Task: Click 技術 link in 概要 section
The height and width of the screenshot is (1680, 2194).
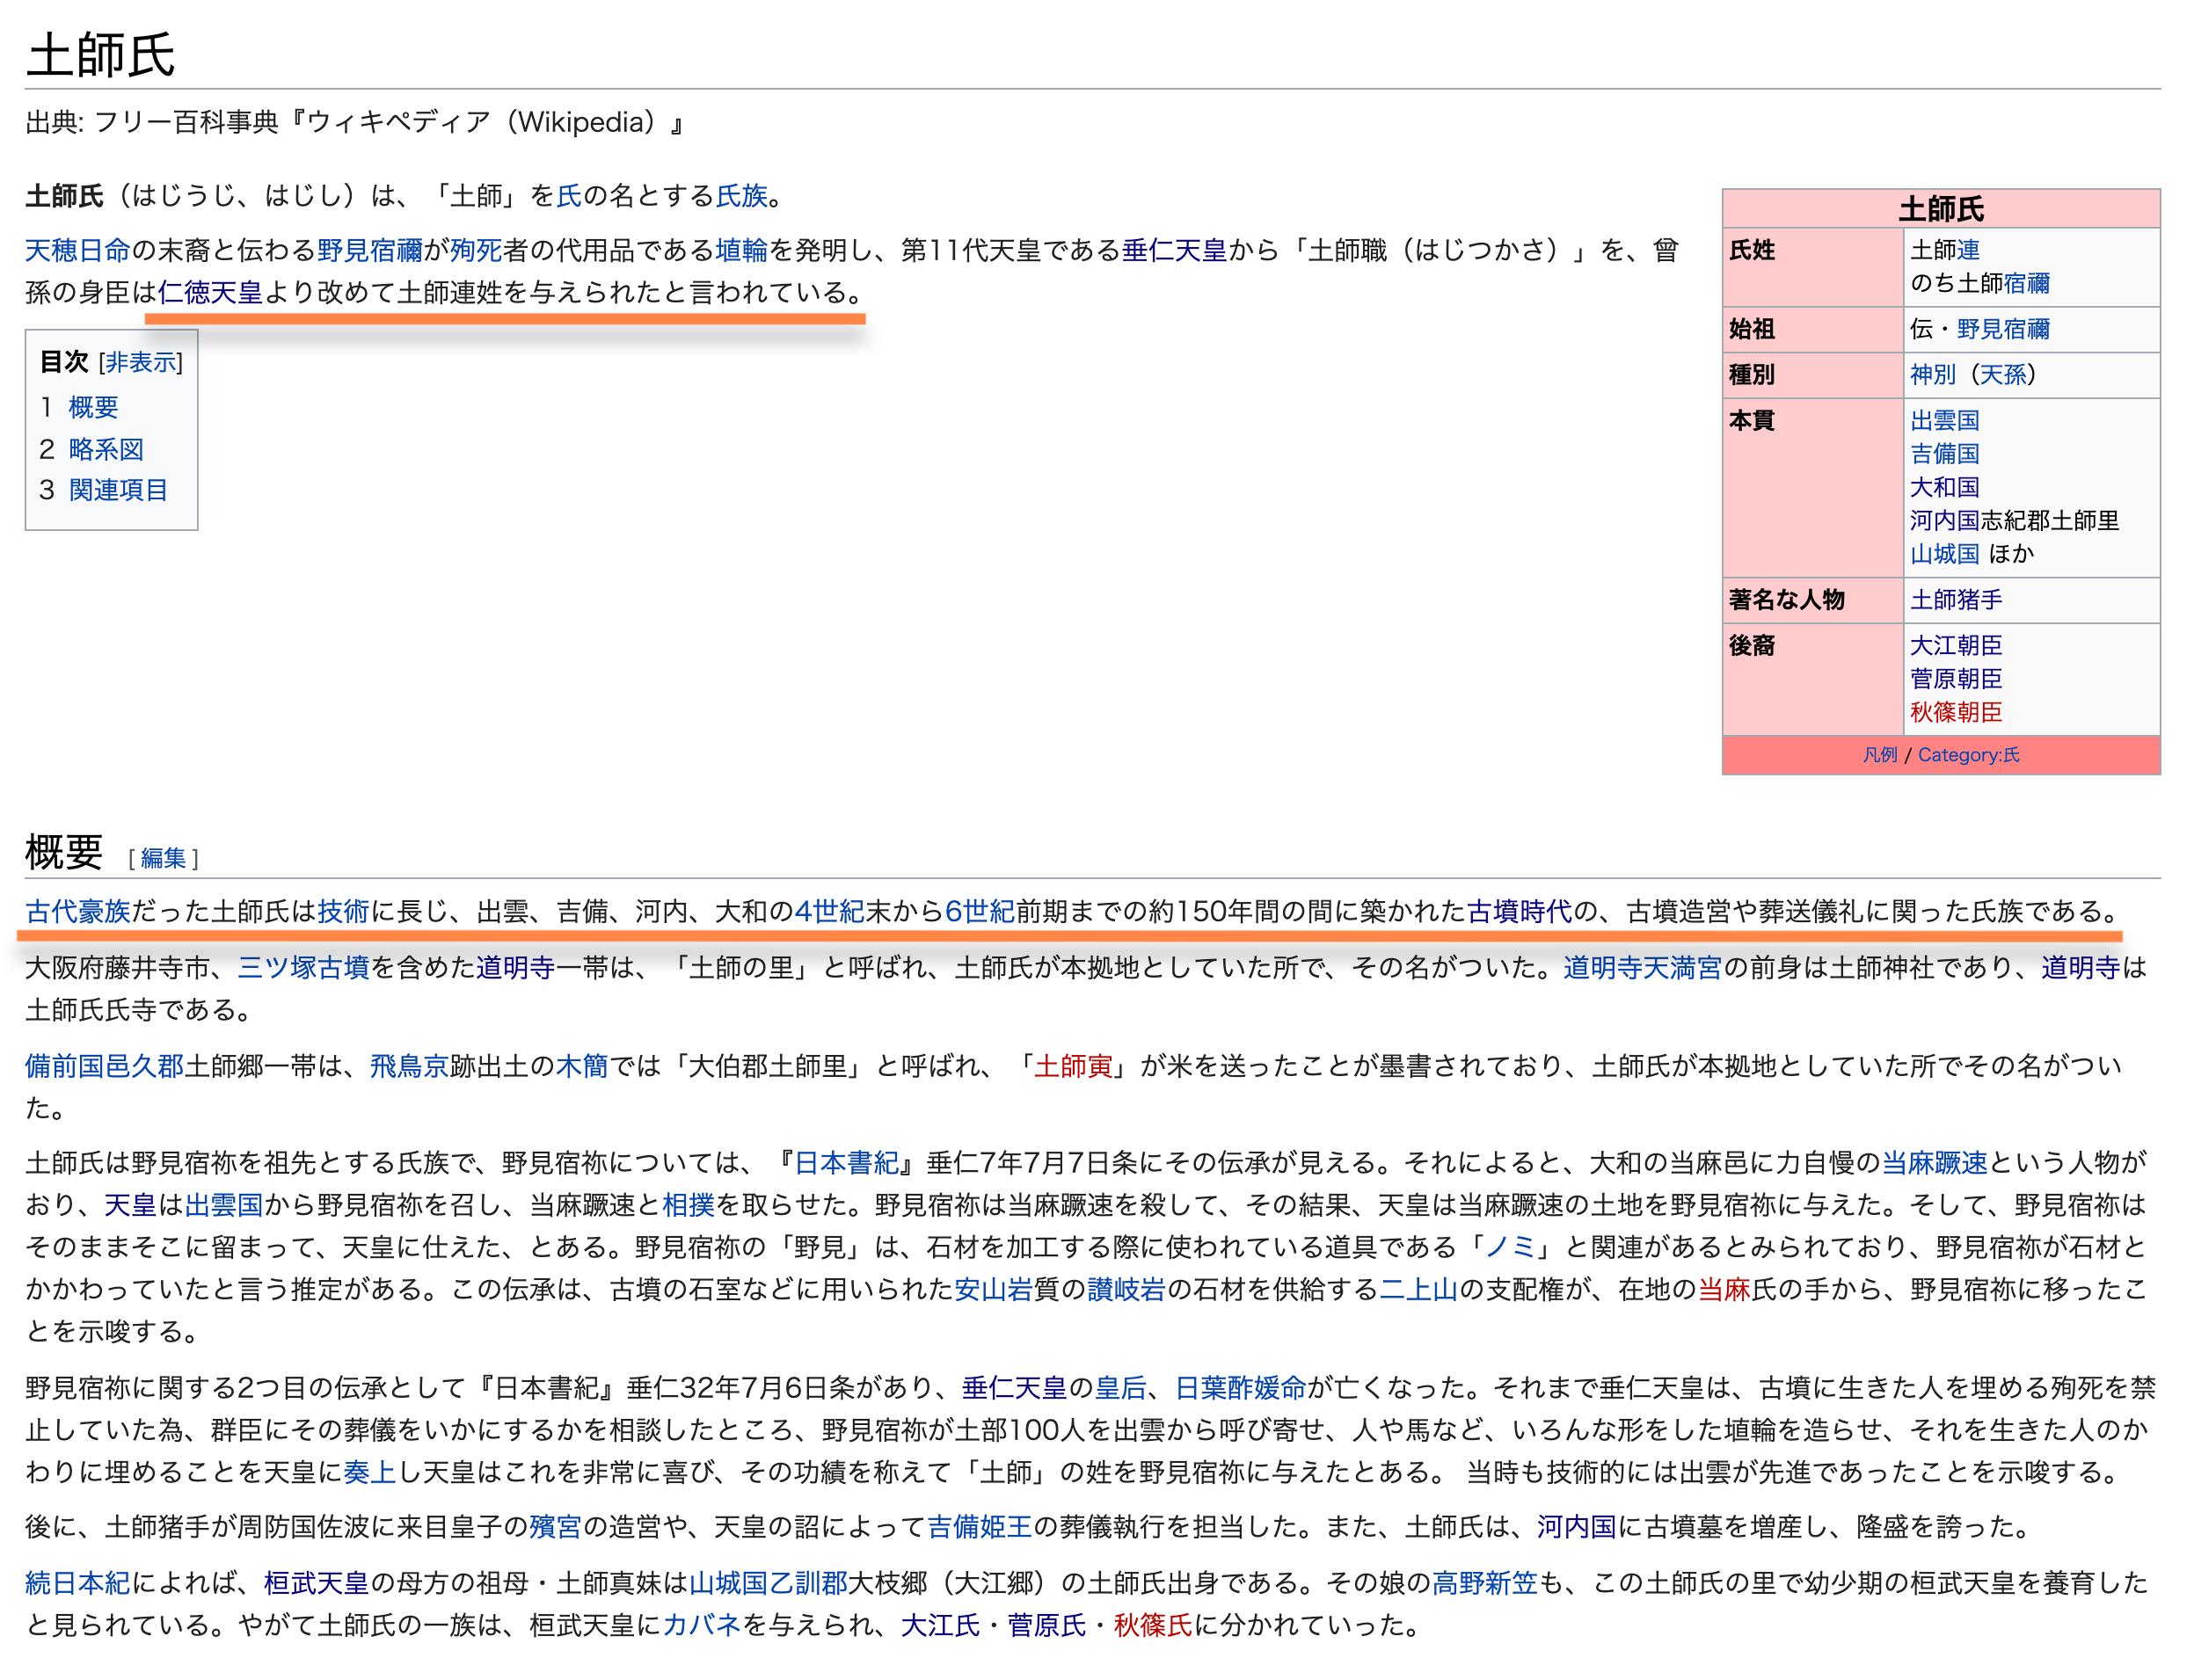Action: tap(343, 911)
